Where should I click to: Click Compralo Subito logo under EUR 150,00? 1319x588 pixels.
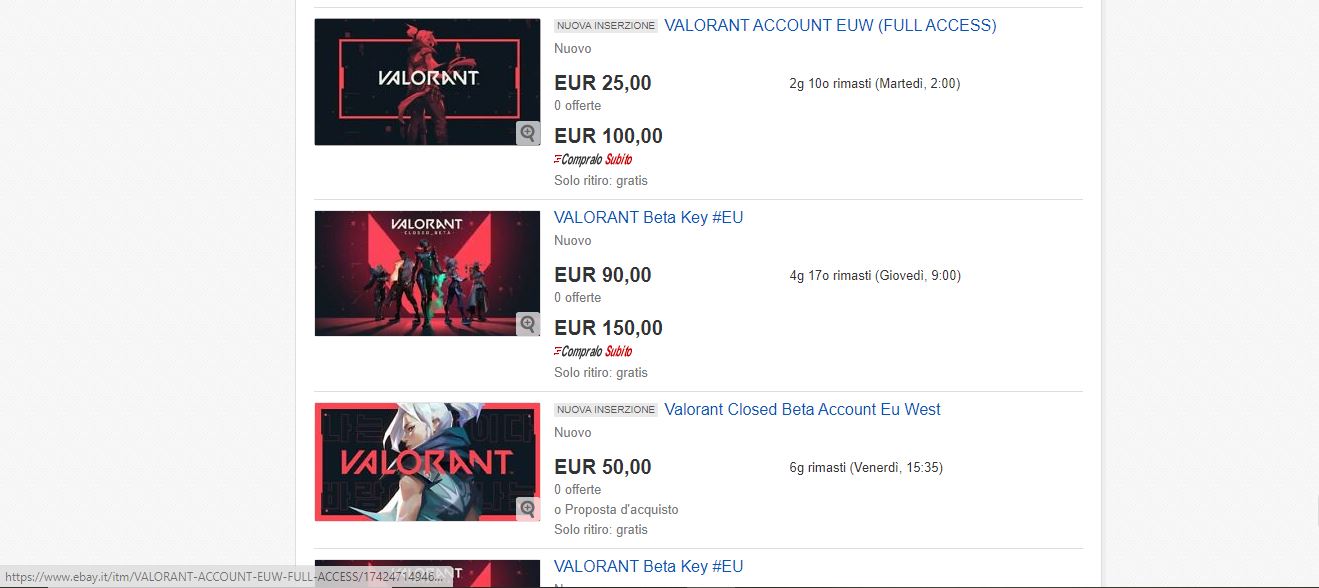(x=593, y=351)
